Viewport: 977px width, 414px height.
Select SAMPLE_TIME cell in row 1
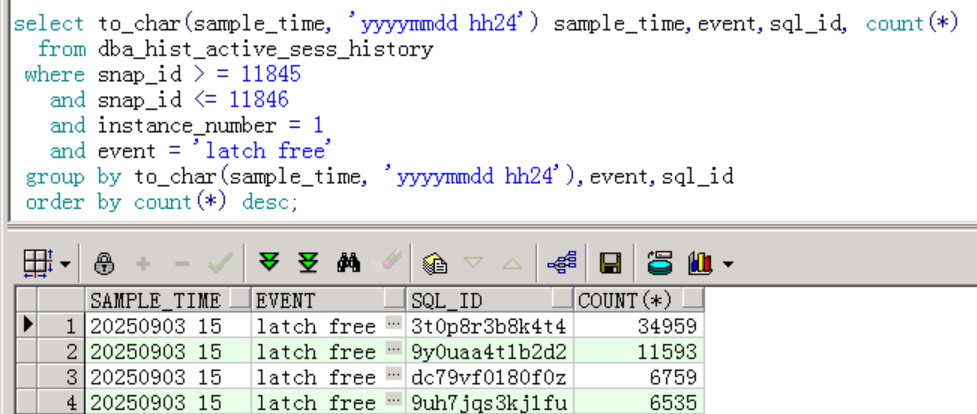coord(168,325)
